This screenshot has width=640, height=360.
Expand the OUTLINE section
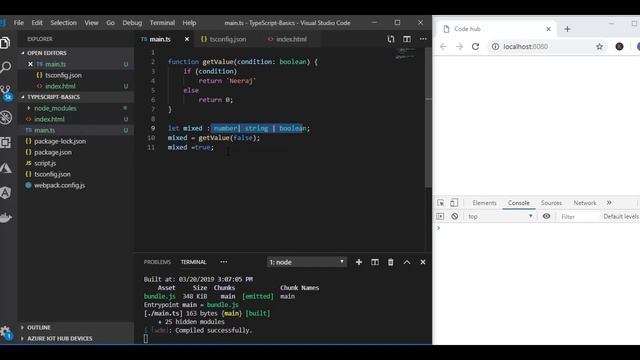click(x=39, y=327)
